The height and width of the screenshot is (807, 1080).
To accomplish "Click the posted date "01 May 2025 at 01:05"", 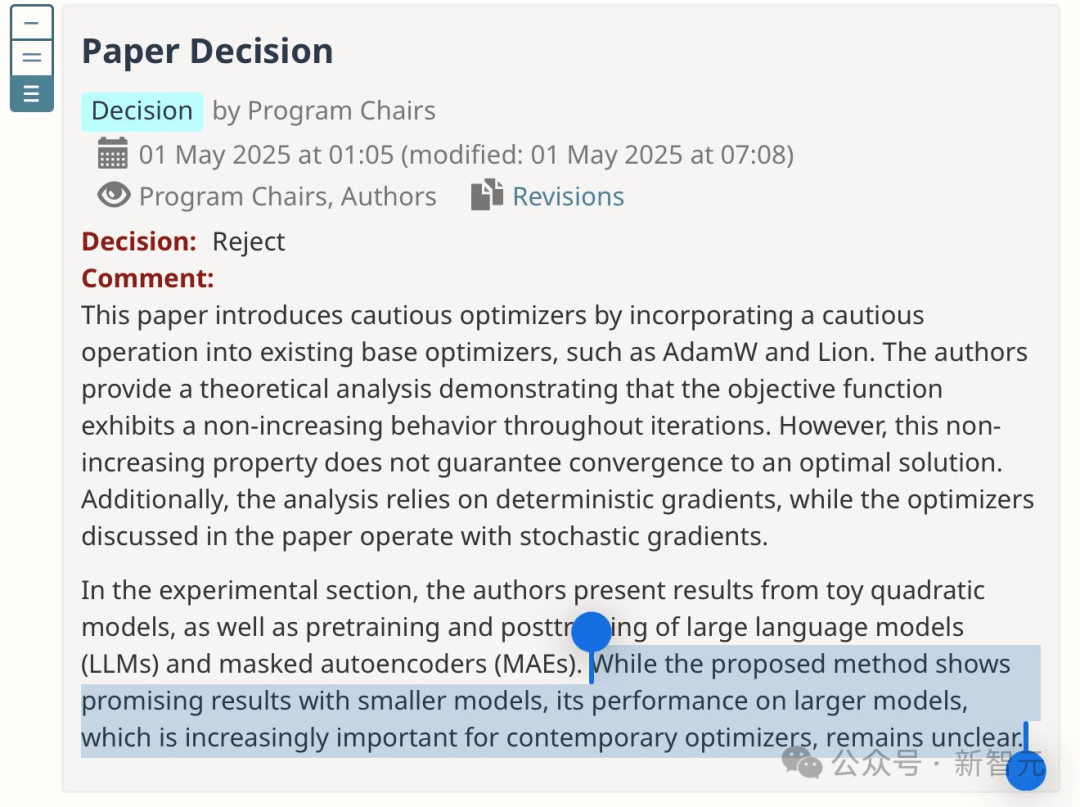I will [267, 155].
